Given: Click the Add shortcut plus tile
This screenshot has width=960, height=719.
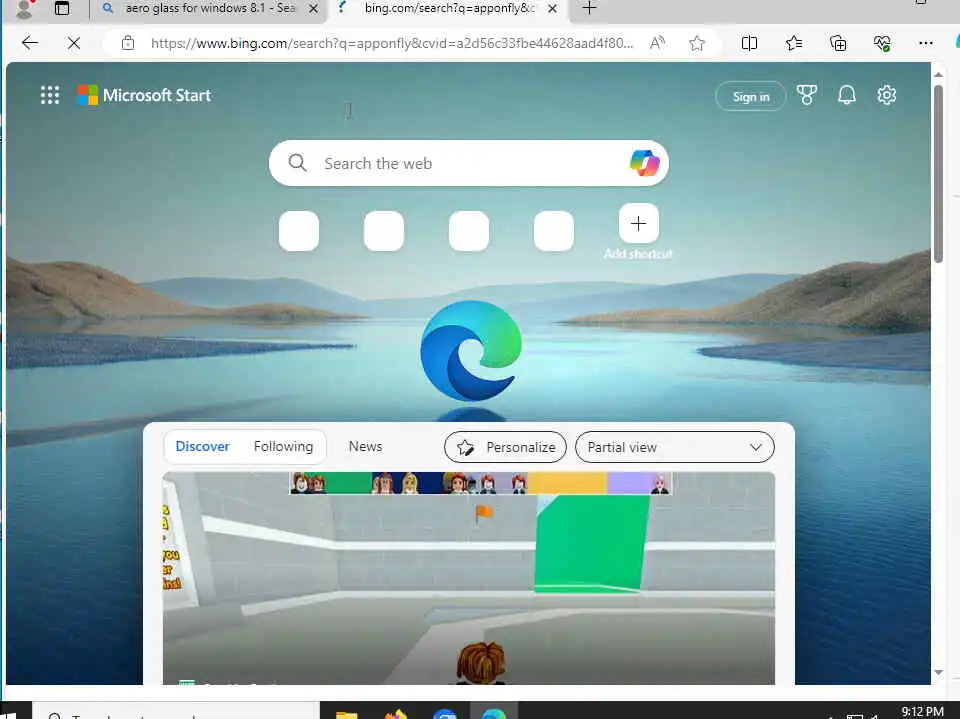Looking at the screenshot, I should point(638,224).
